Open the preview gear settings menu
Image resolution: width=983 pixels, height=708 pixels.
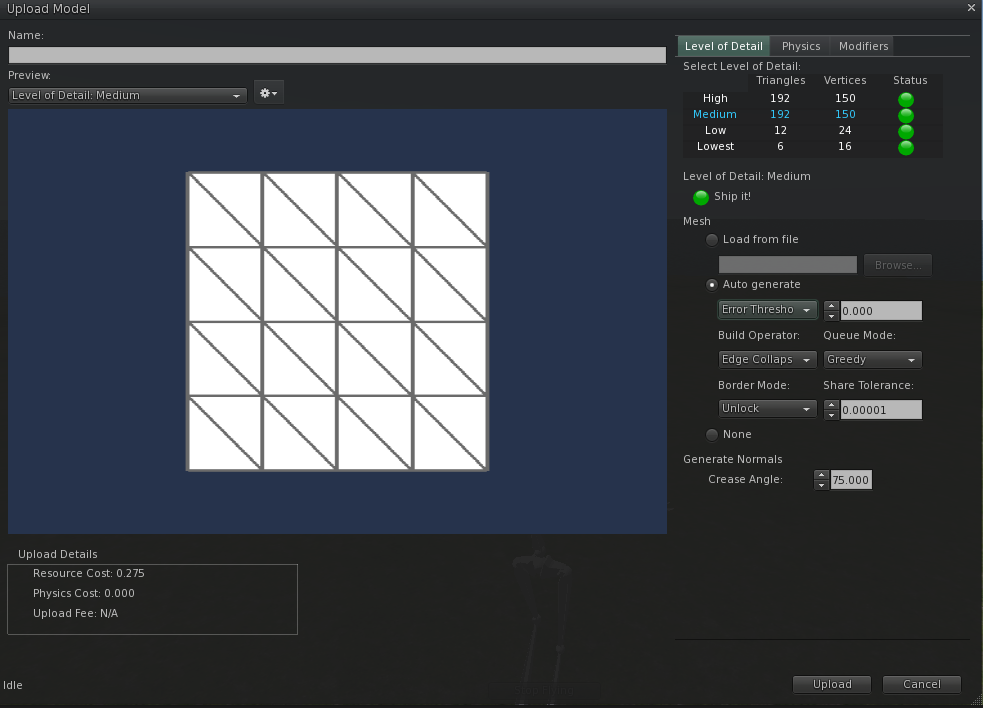pos(269,93)
